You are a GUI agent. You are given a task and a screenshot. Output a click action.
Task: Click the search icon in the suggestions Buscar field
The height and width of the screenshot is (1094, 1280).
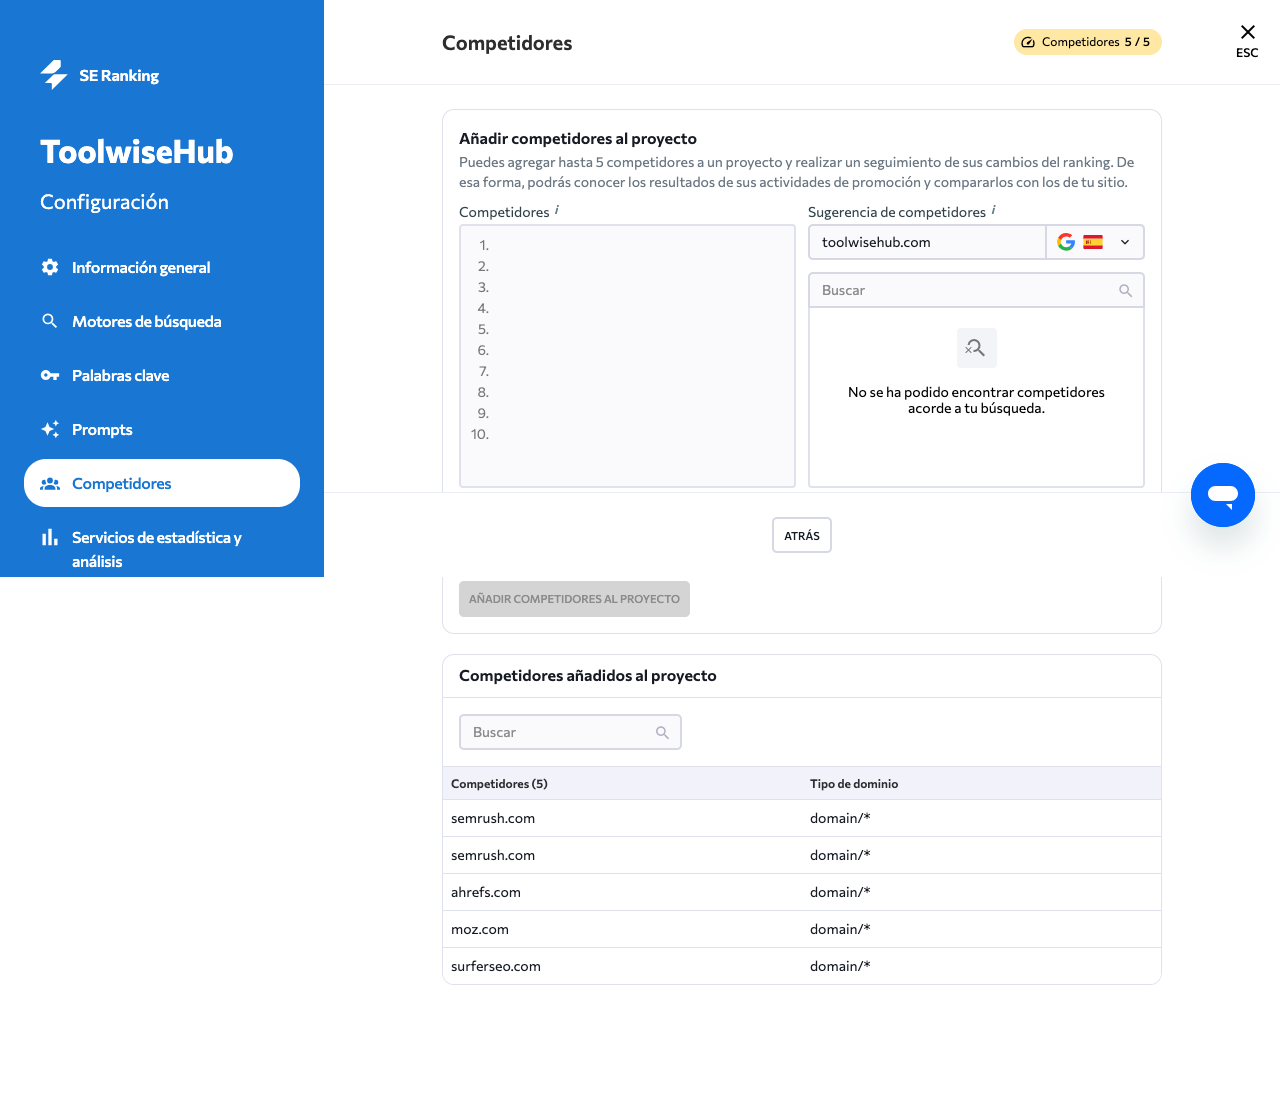(1125, 290)
